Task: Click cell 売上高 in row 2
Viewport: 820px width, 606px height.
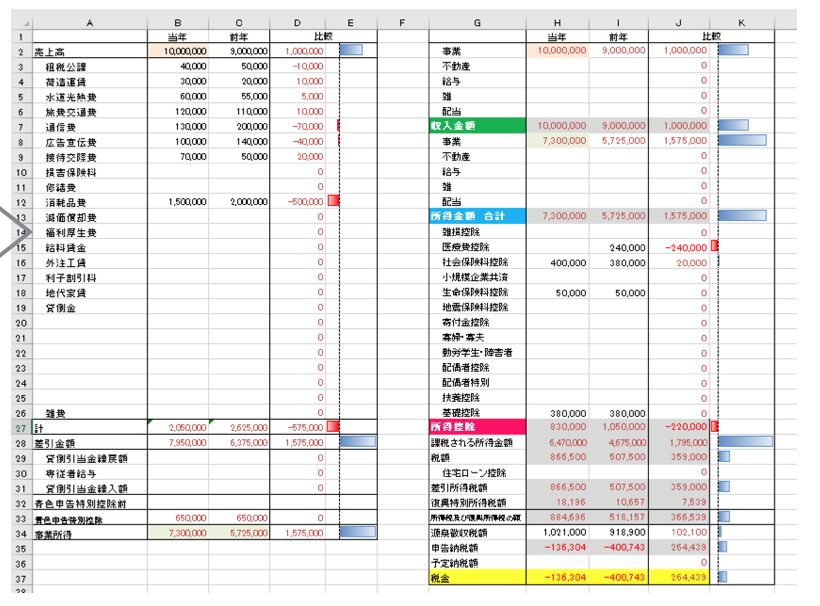Action: pos(90,51)
